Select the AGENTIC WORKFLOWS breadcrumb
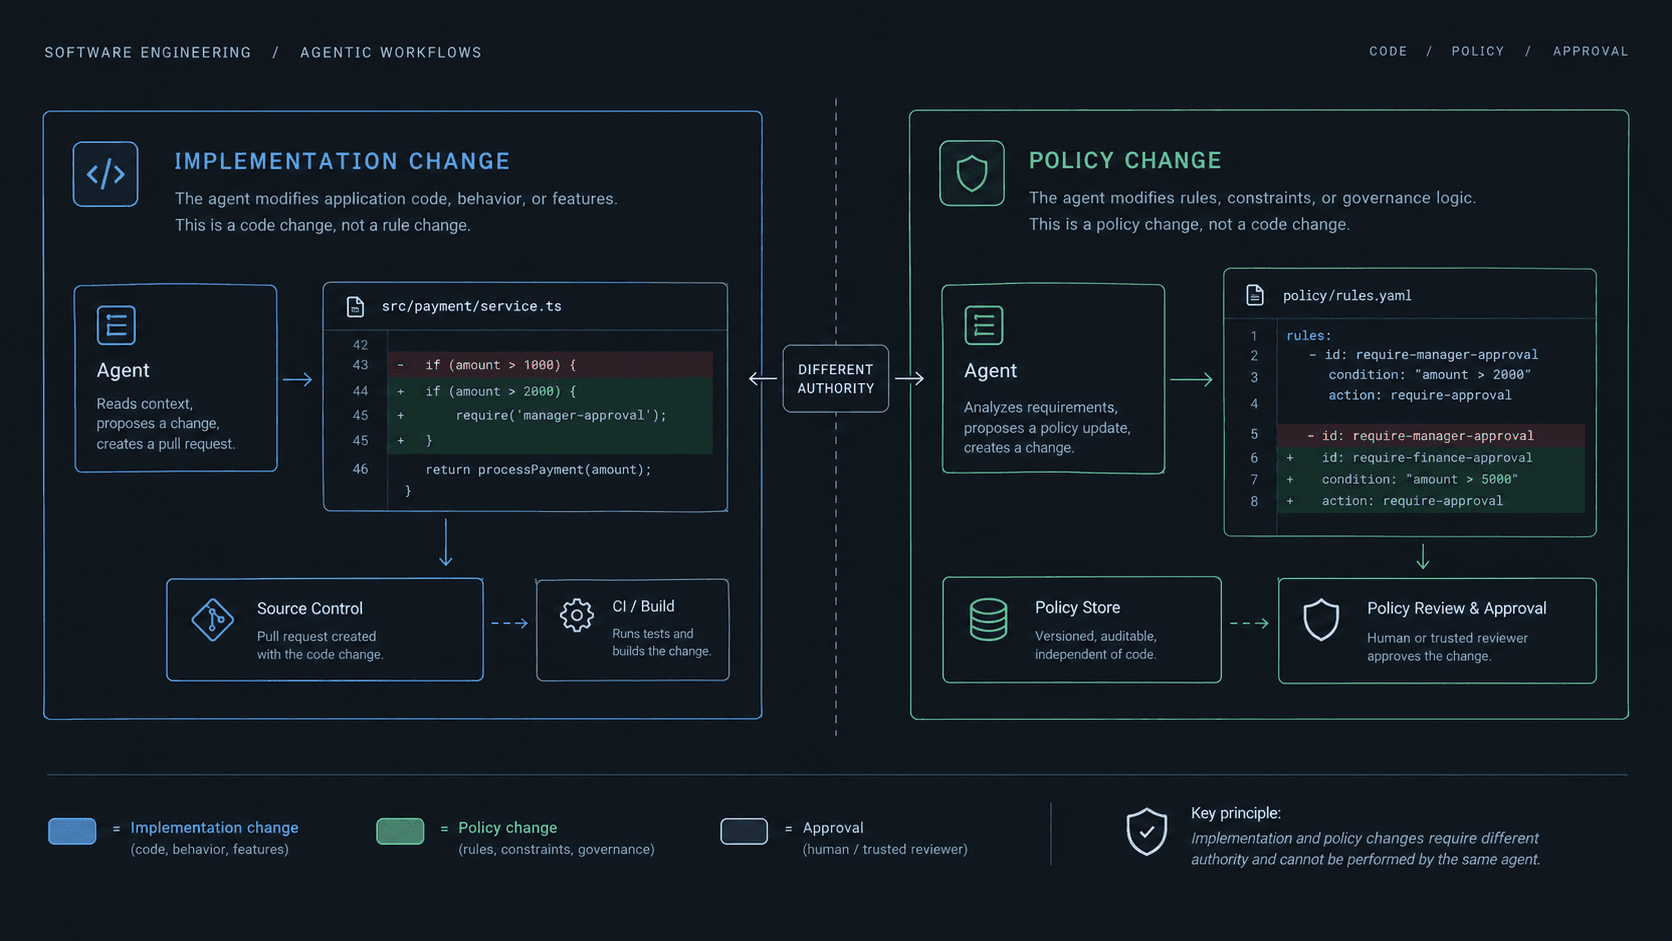Screen dimensions: 1672x941 click(x=391, y=52)
